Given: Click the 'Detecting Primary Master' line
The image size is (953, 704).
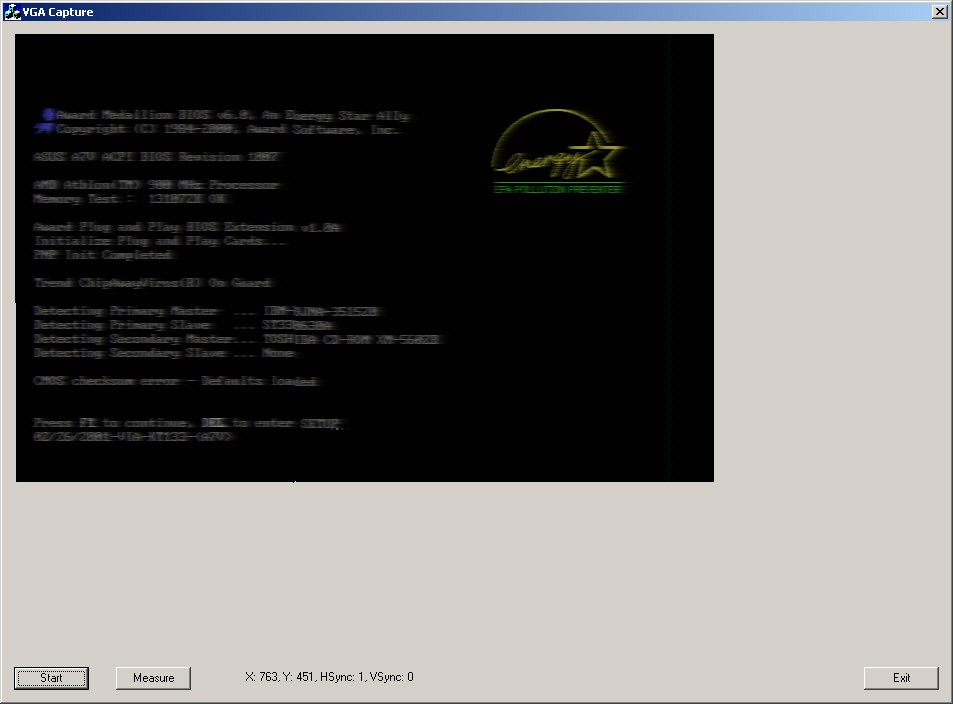Looking at the screenshot, I should pyautogui.click(x=208, y=311).
